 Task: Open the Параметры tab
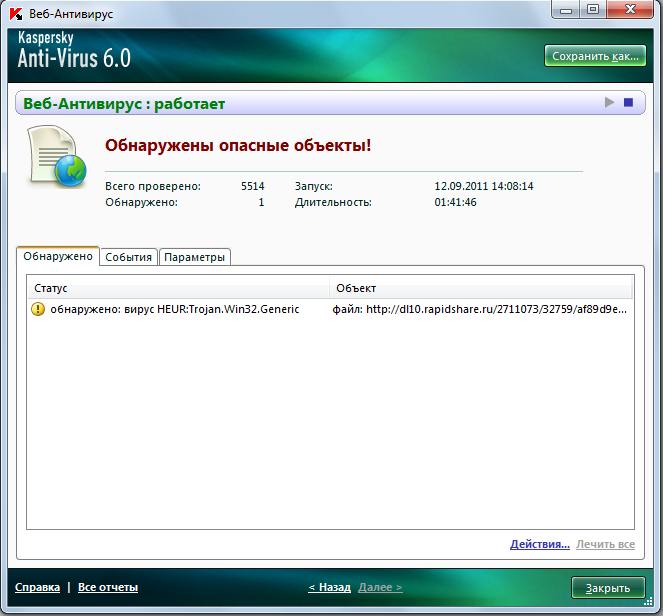(x=195, y=257)
